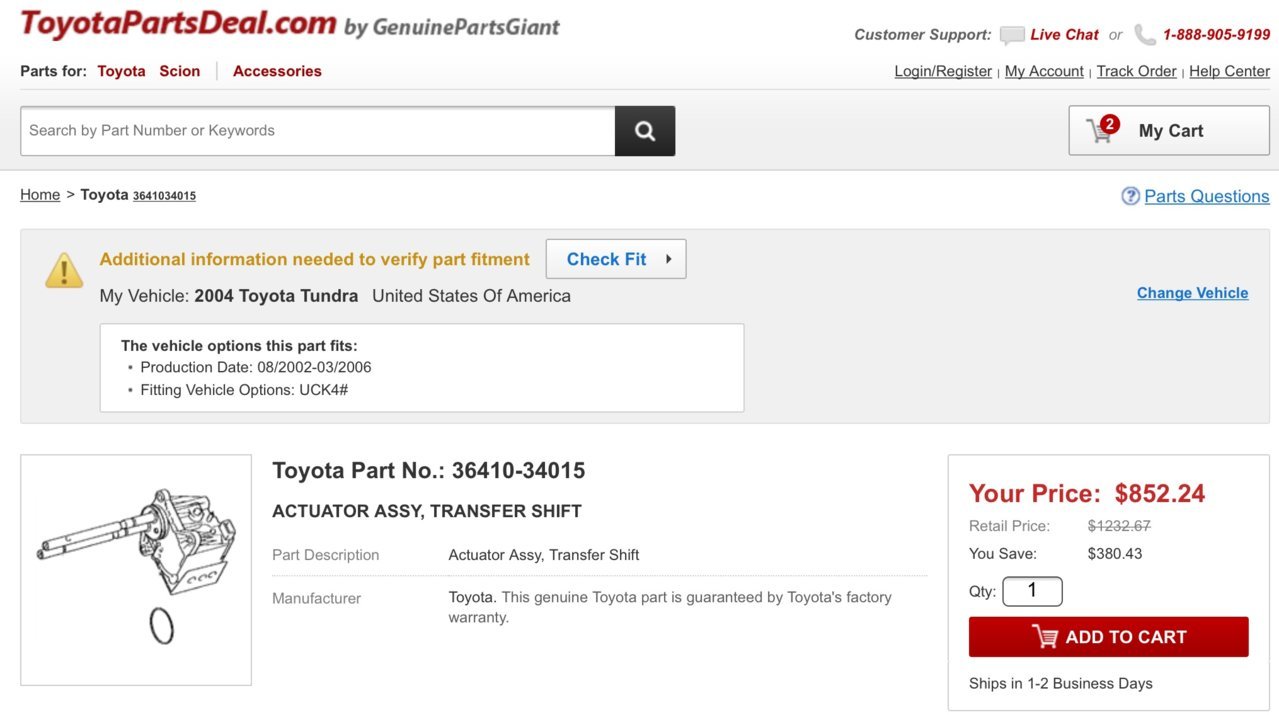Click the Manufacturer warranty description text

670,607
